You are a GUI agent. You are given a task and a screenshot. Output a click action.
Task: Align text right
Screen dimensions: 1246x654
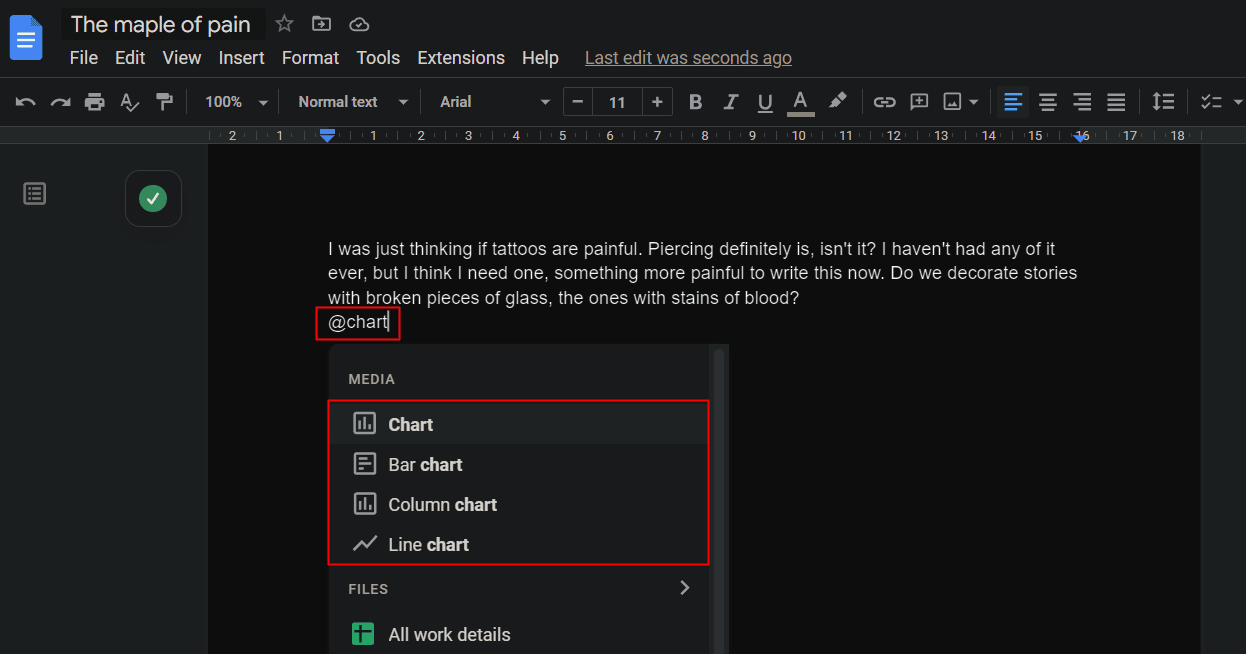[1082, 102]
